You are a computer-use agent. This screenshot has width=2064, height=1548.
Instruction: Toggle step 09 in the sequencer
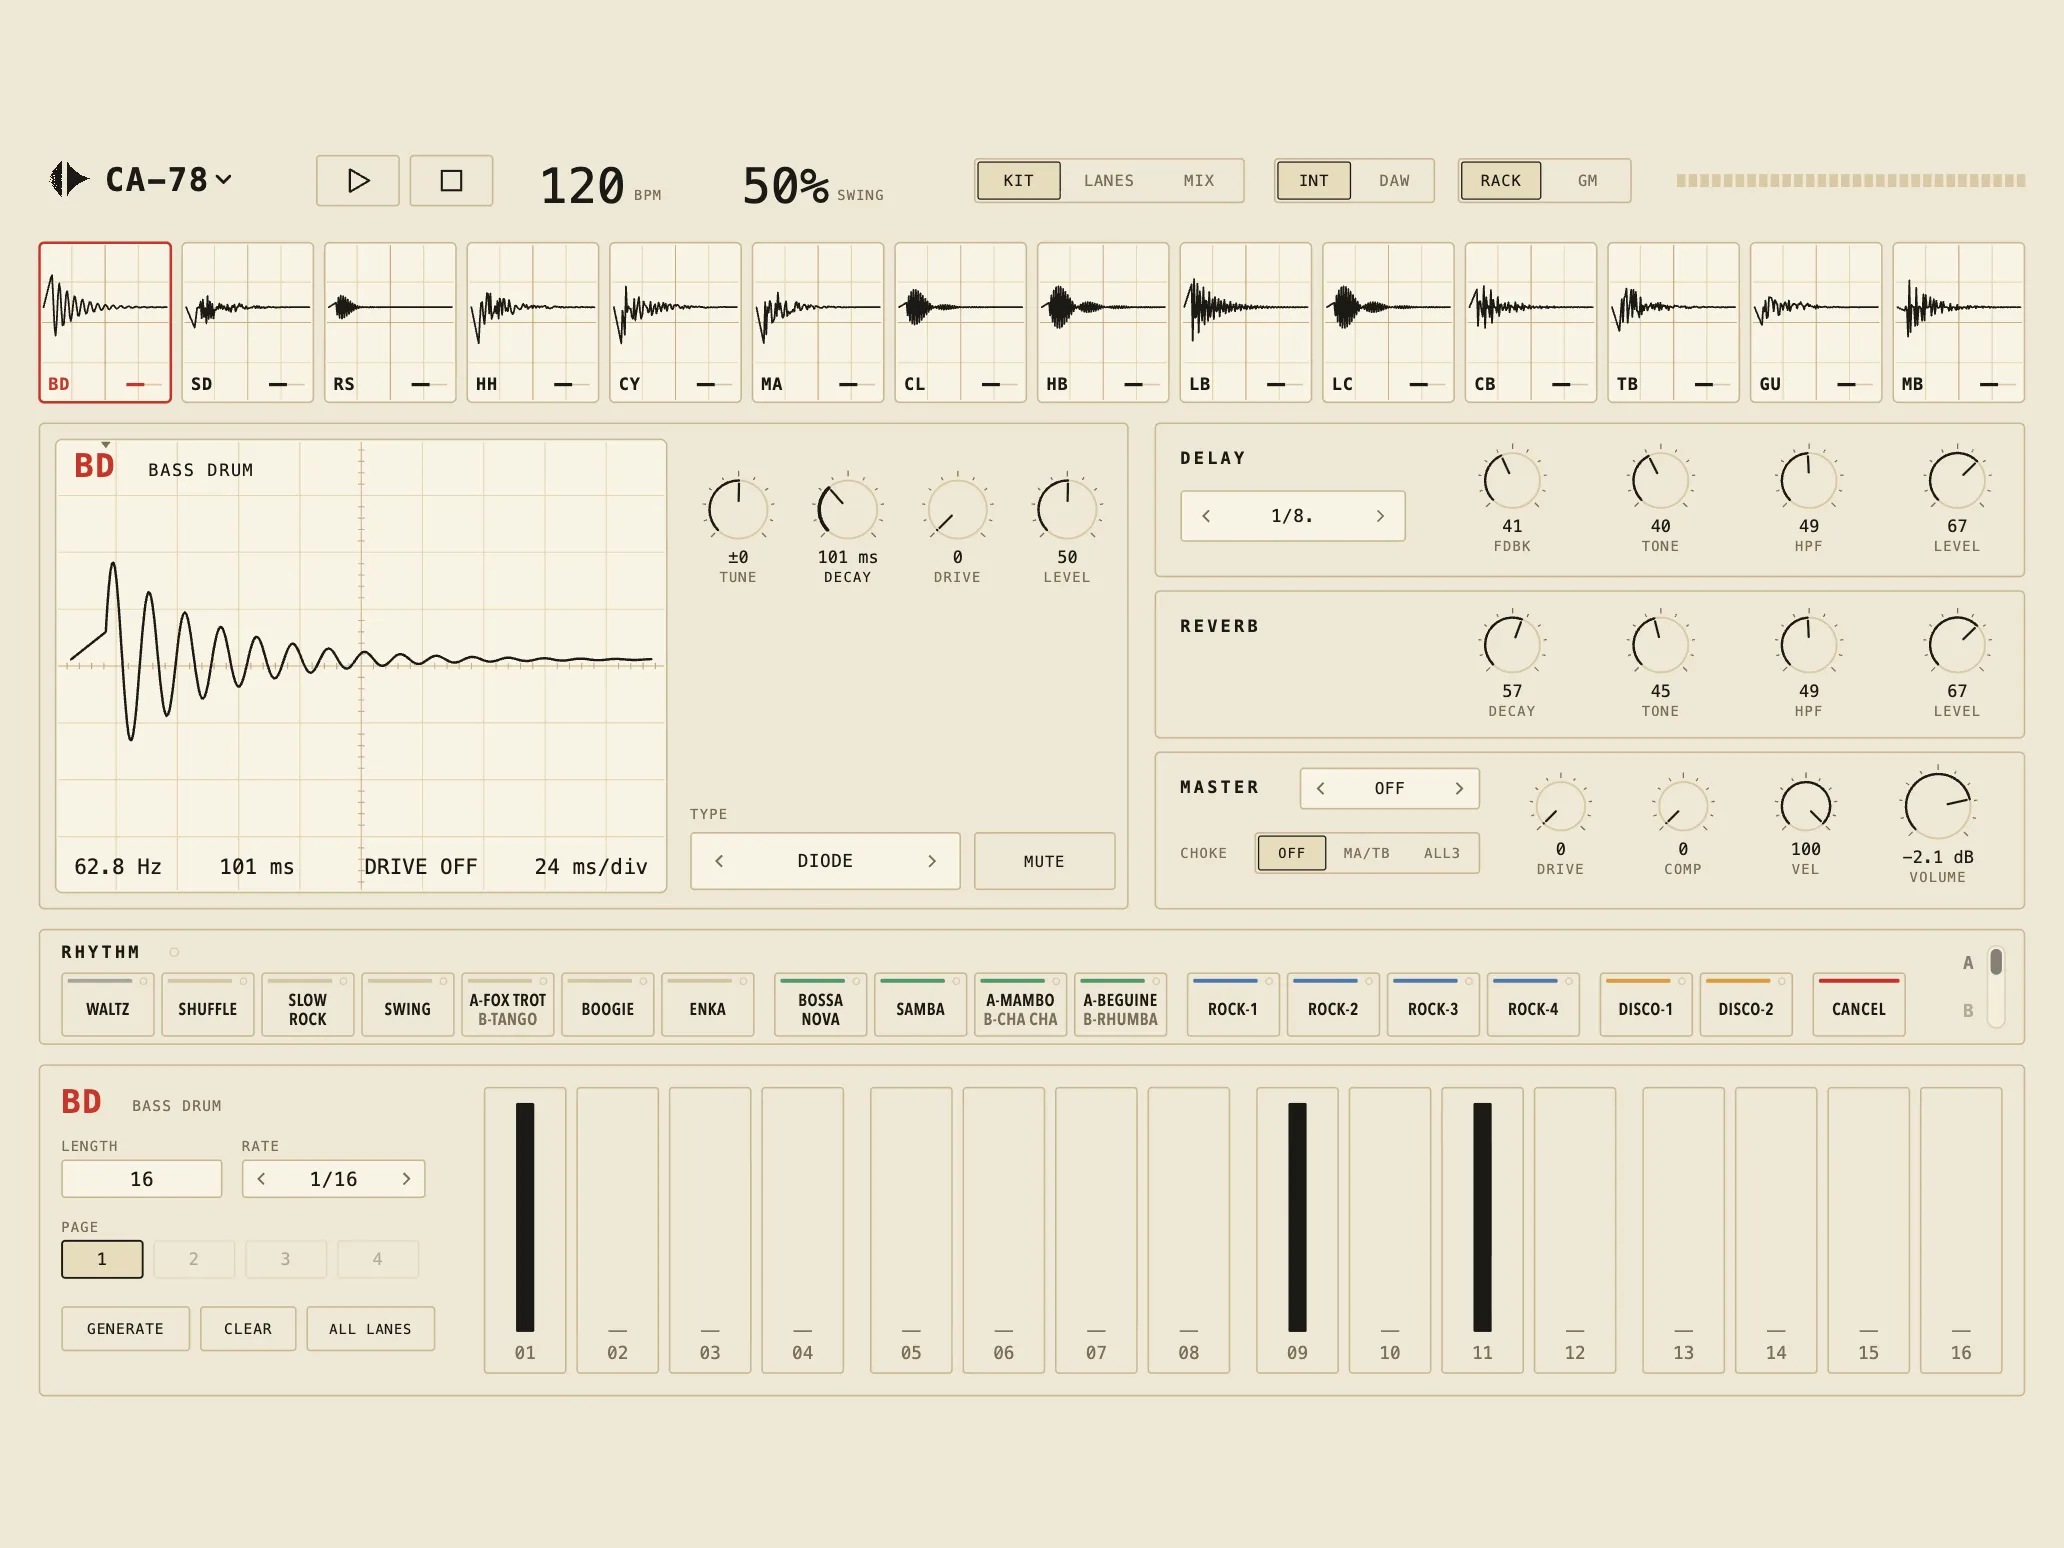coord(1297,1230)
